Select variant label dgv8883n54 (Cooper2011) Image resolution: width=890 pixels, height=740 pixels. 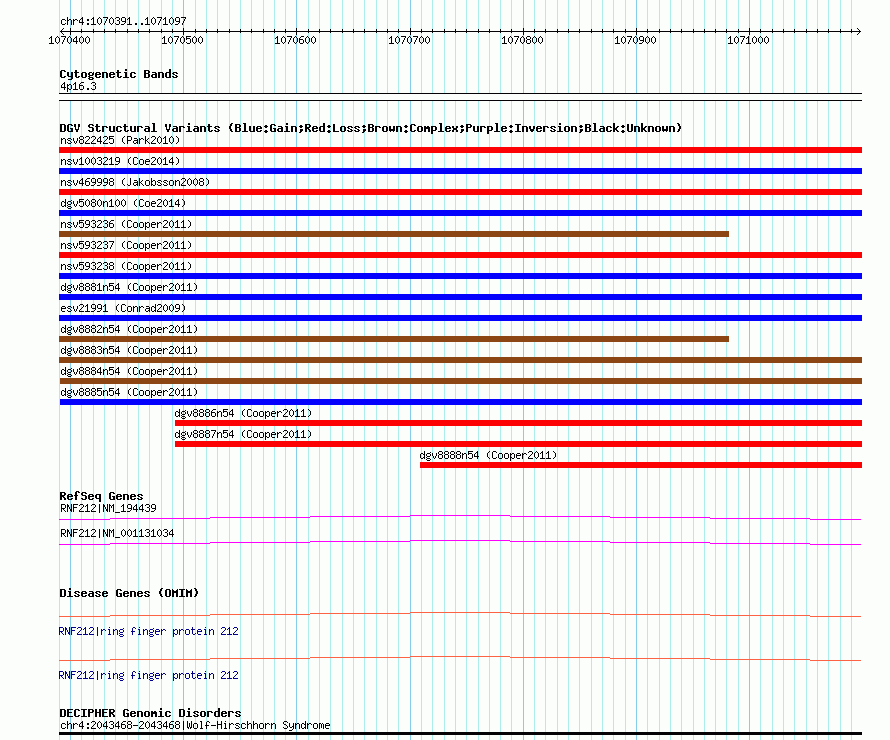tap(129, 350)
